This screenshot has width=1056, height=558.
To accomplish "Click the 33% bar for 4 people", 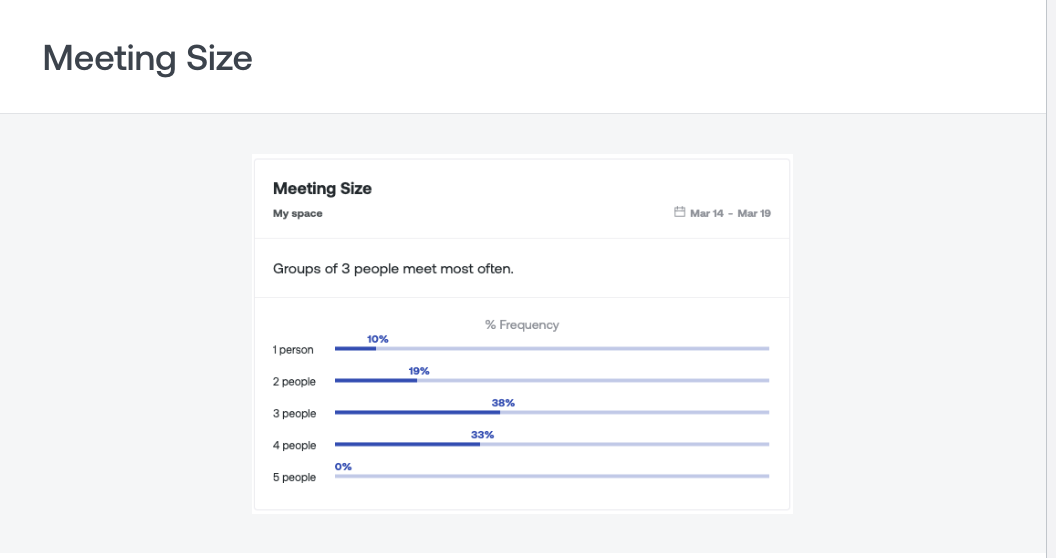I will pos(407,444).
